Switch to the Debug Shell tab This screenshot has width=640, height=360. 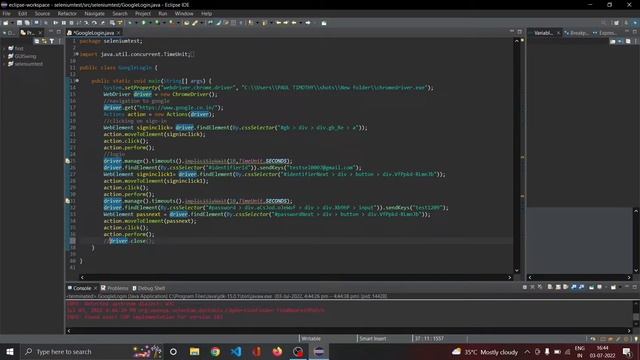149,288
